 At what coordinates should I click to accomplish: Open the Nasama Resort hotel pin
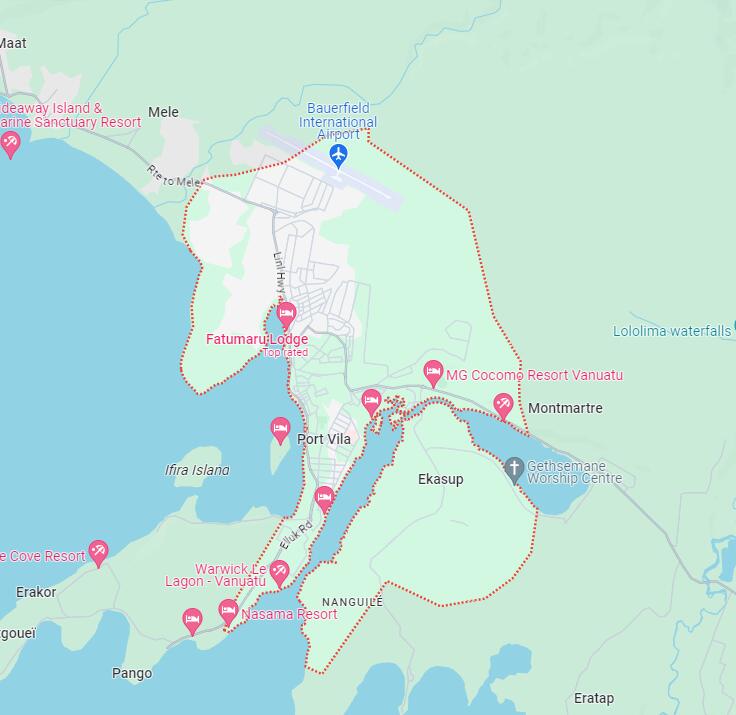pyautogui.click(x=228, y=612)
